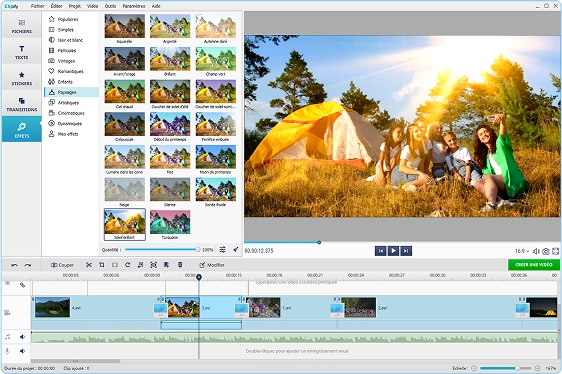
Task: Play the video preview
Action: pyautogui.click(x=393, y=251)
